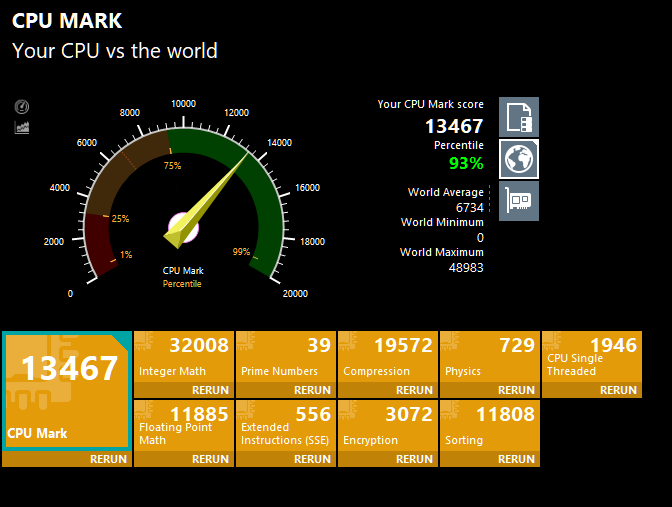Rerun the Prime Numbers test
Image resolution: width=672 pixels, height=507 pixels.
(x=286, y=390)
